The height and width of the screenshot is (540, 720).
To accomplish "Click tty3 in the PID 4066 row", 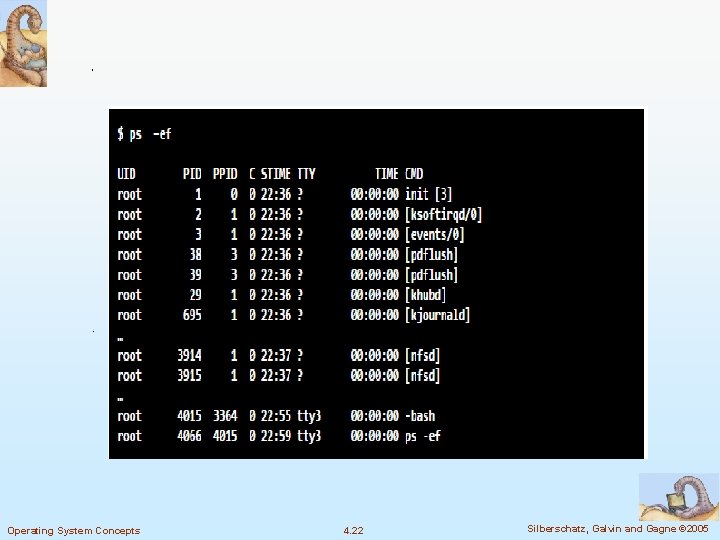I will (309, 436).
